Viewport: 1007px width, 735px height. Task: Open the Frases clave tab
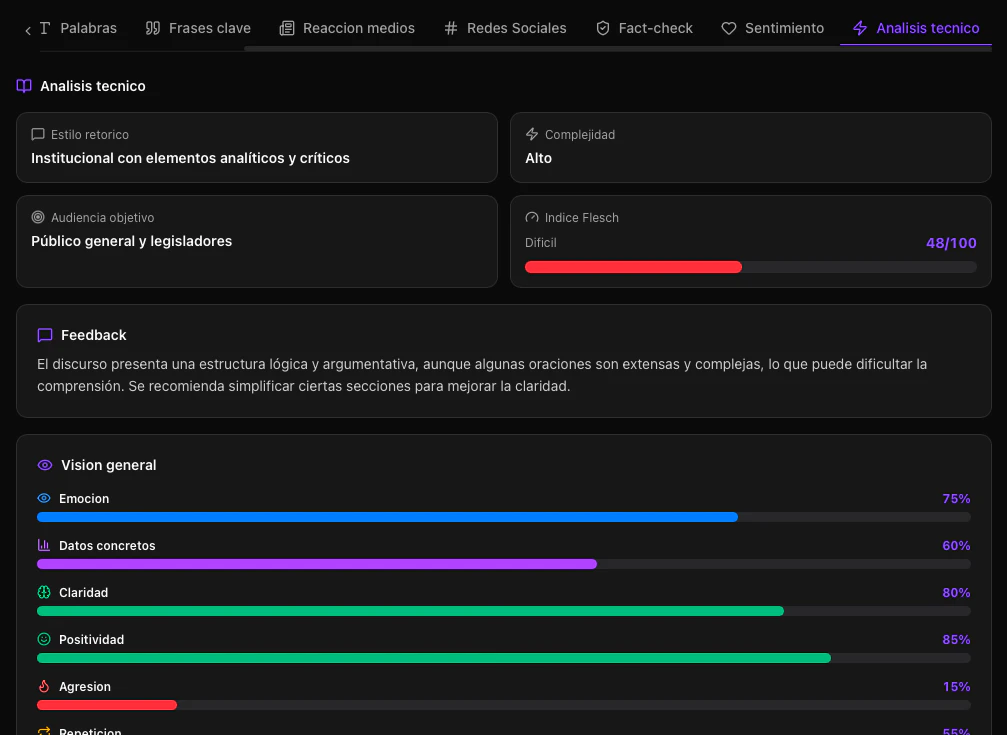point(197,28)
